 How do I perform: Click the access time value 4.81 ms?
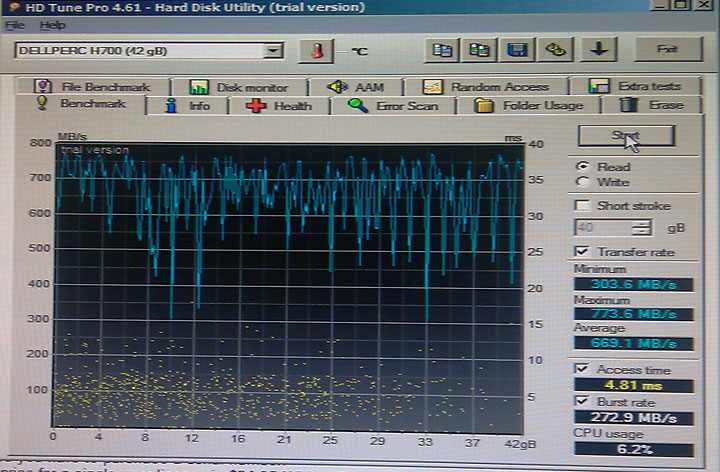[x=634, y=385]
